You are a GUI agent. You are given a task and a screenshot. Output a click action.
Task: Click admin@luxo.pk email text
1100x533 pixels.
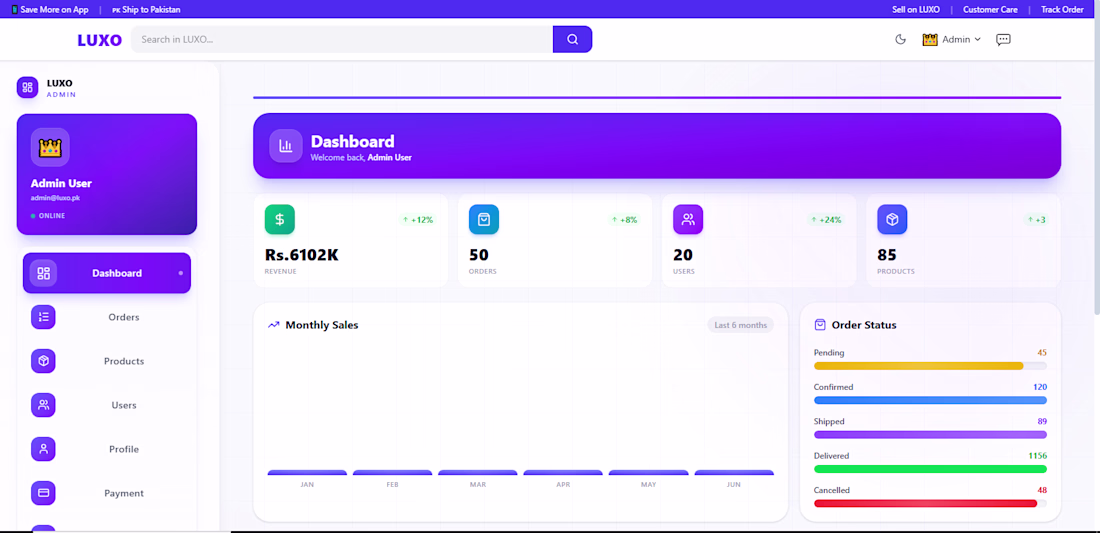click(x=55, y=198)
